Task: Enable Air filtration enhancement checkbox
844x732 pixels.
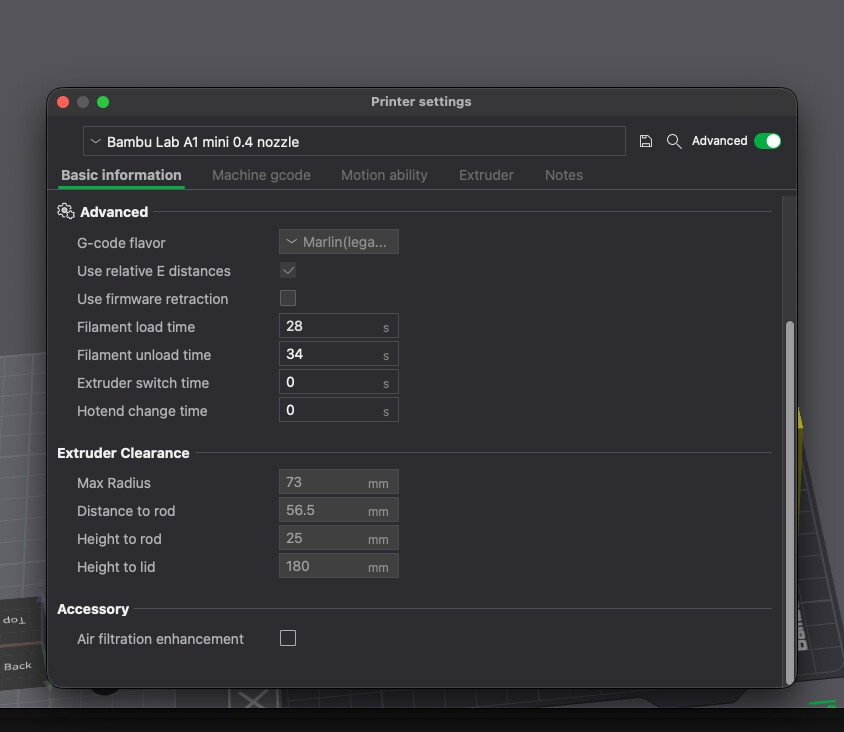Action: (288, 638)
